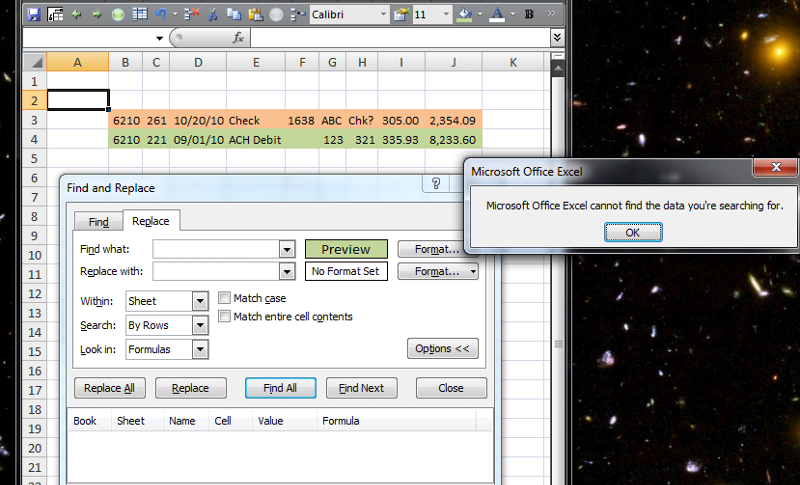This screenshot has height=485, width=800.
Task: Sort results by the Formula column header
Action: click(x=396, y=421)
